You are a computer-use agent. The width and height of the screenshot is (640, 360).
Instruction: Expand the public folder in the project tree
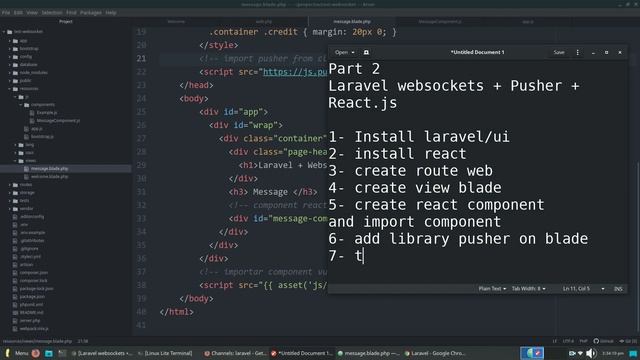coord(10,81)
